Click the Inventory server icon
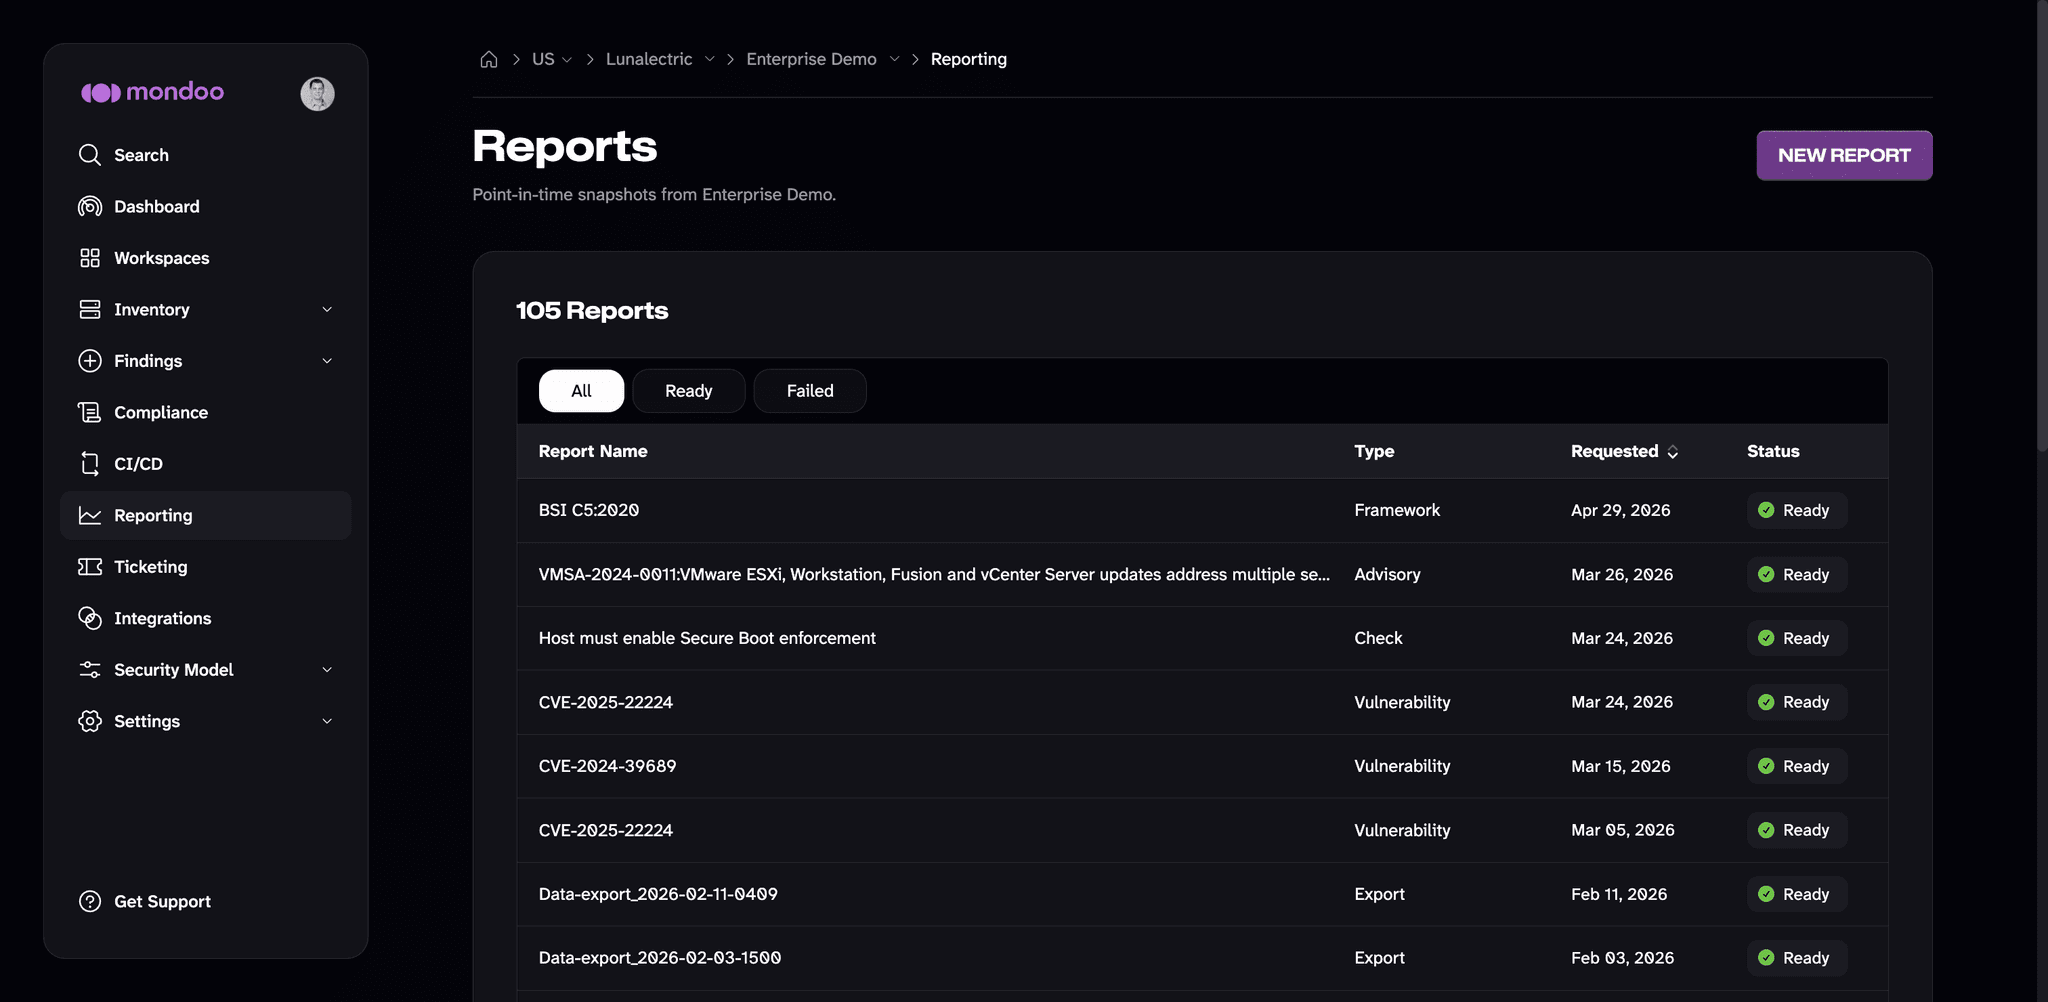The width and height of the screenshot is (2048, 1002). tap(90, 309)
